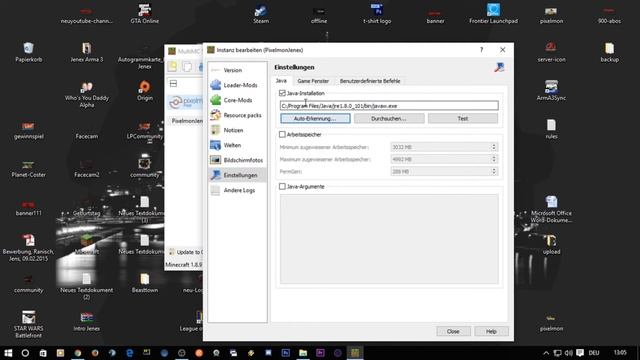Click the PermGen spinner arrows
The image size is (640, 360).
coord(494,171)
